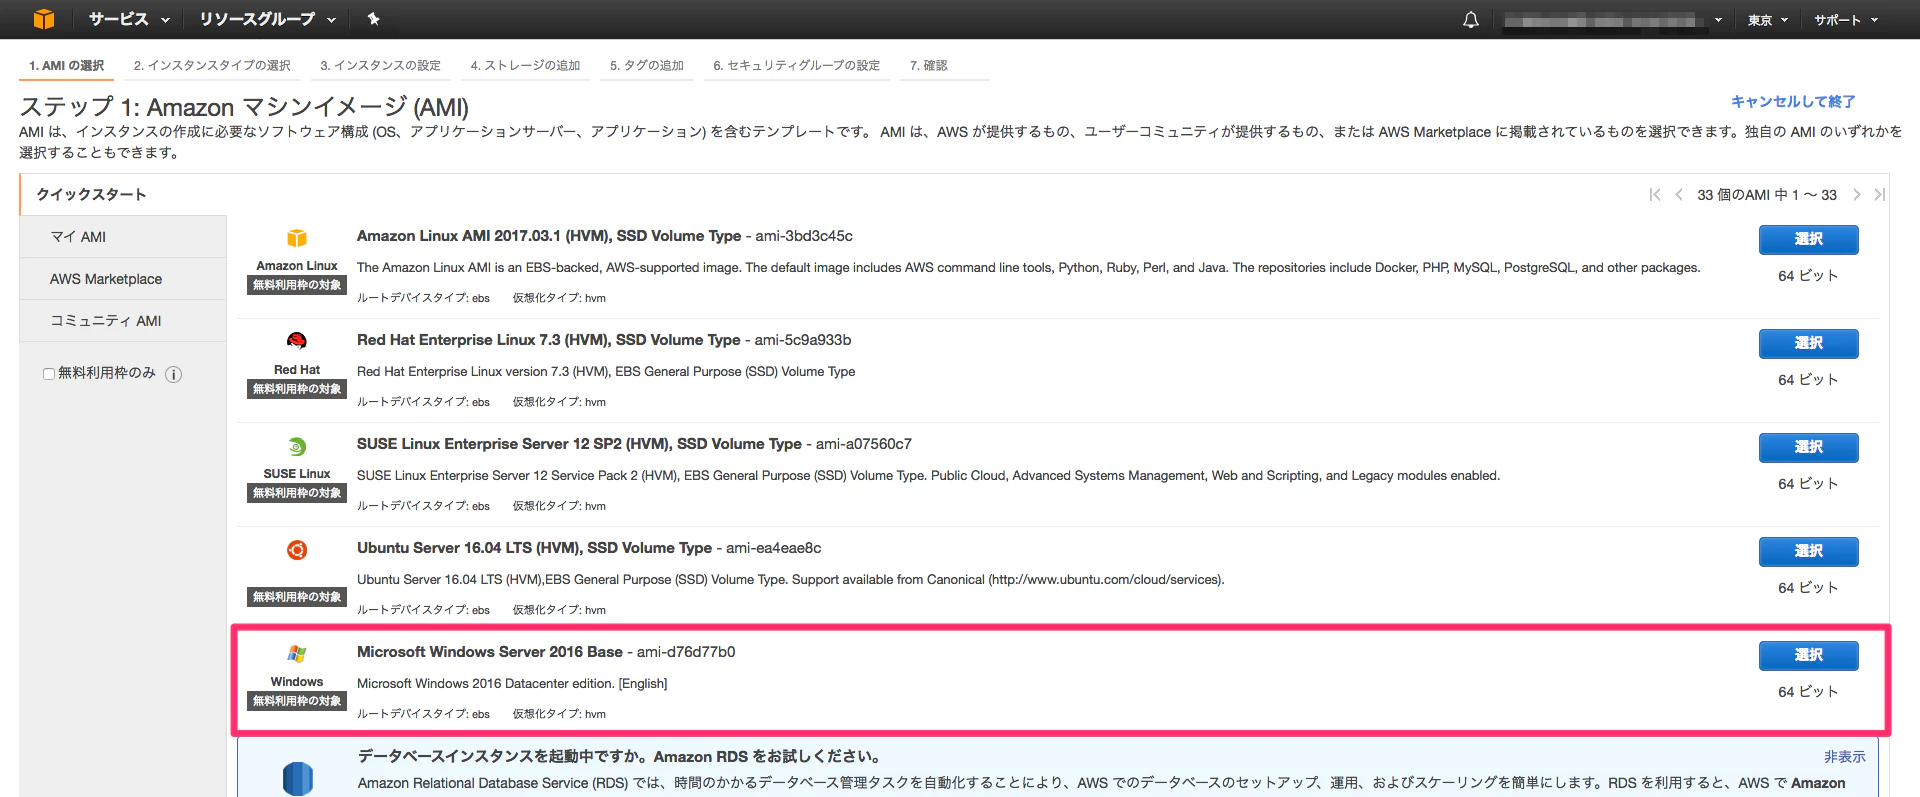
Task: Click 選択 button for Red Hat Enterprise Linux
Action: [1808, 343]
